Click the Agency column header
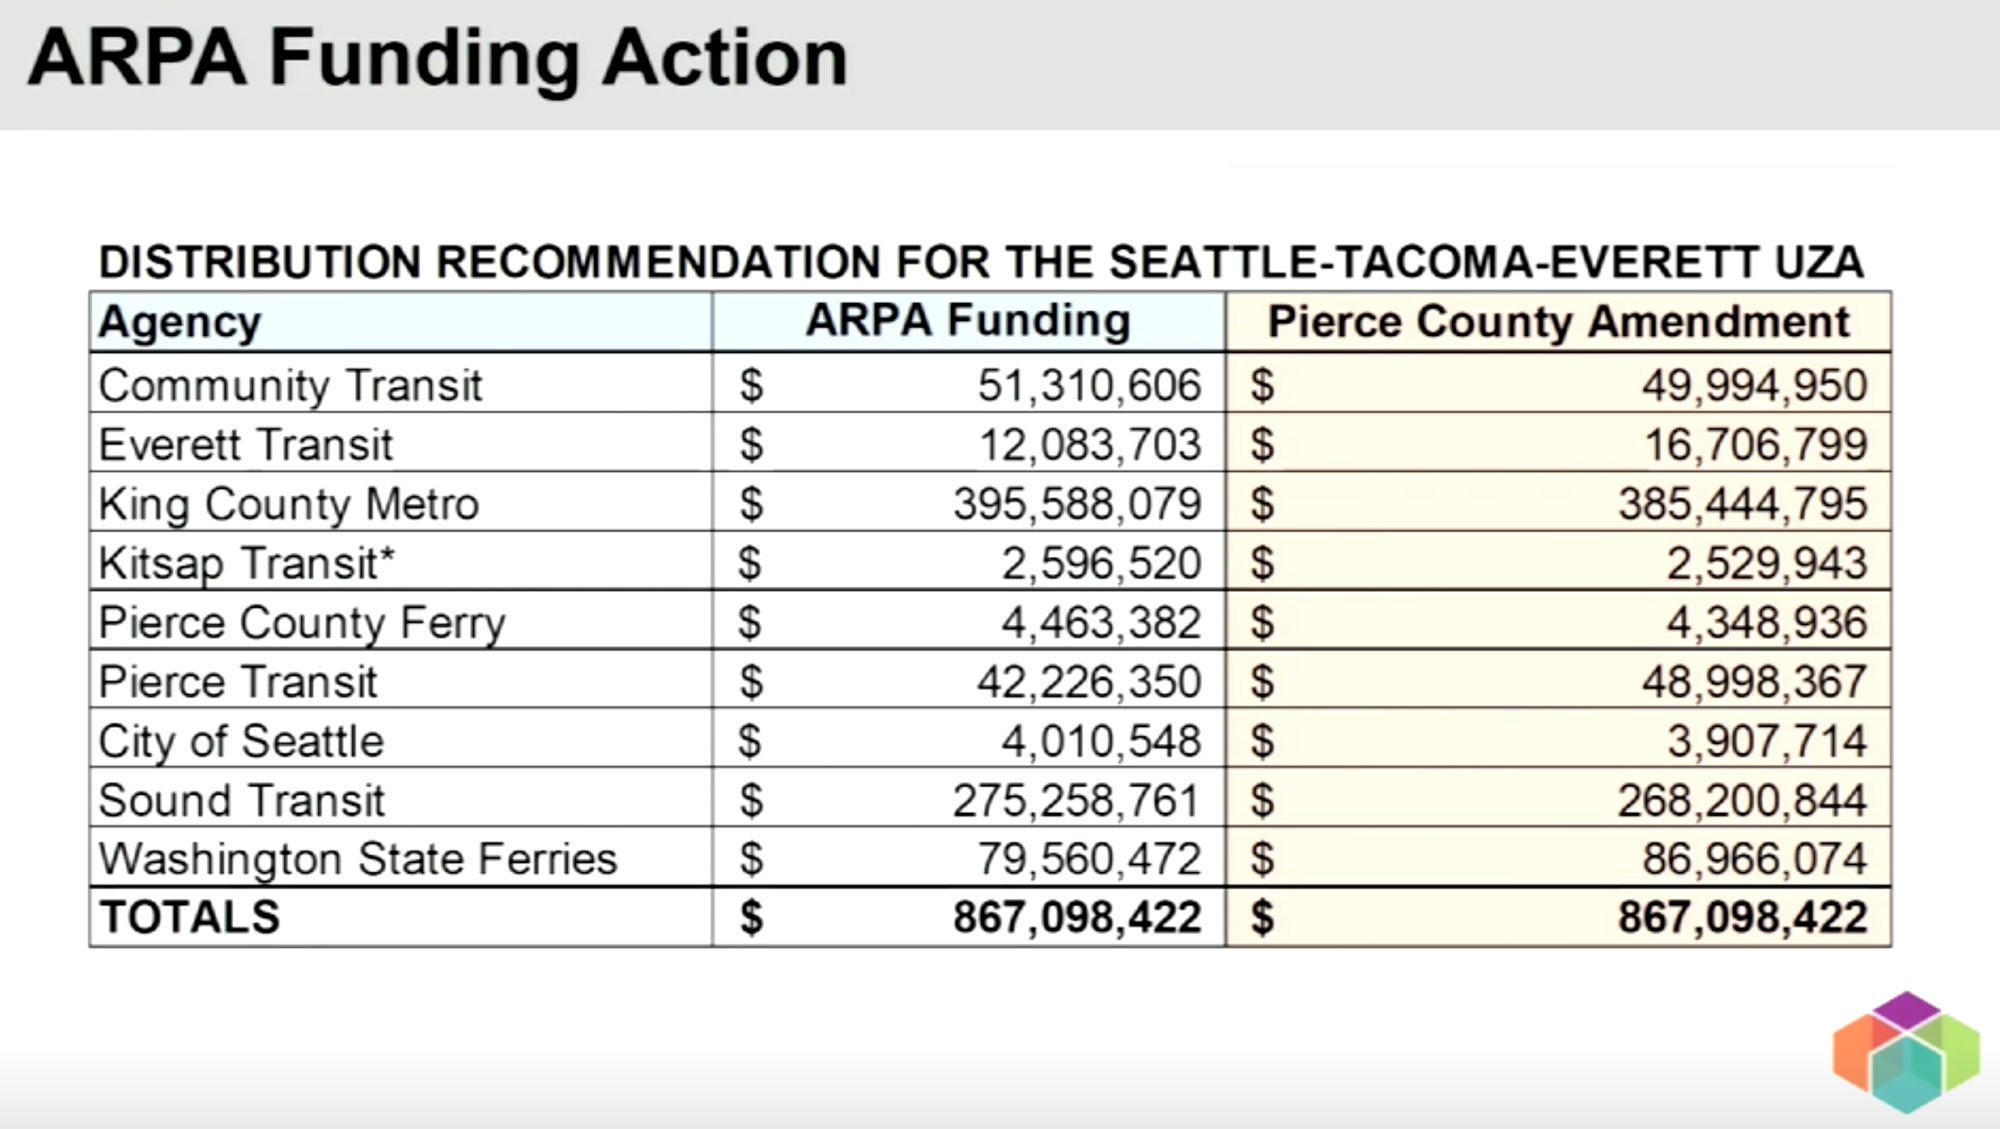This screenshot has width=2000, height=1129. 180,323
